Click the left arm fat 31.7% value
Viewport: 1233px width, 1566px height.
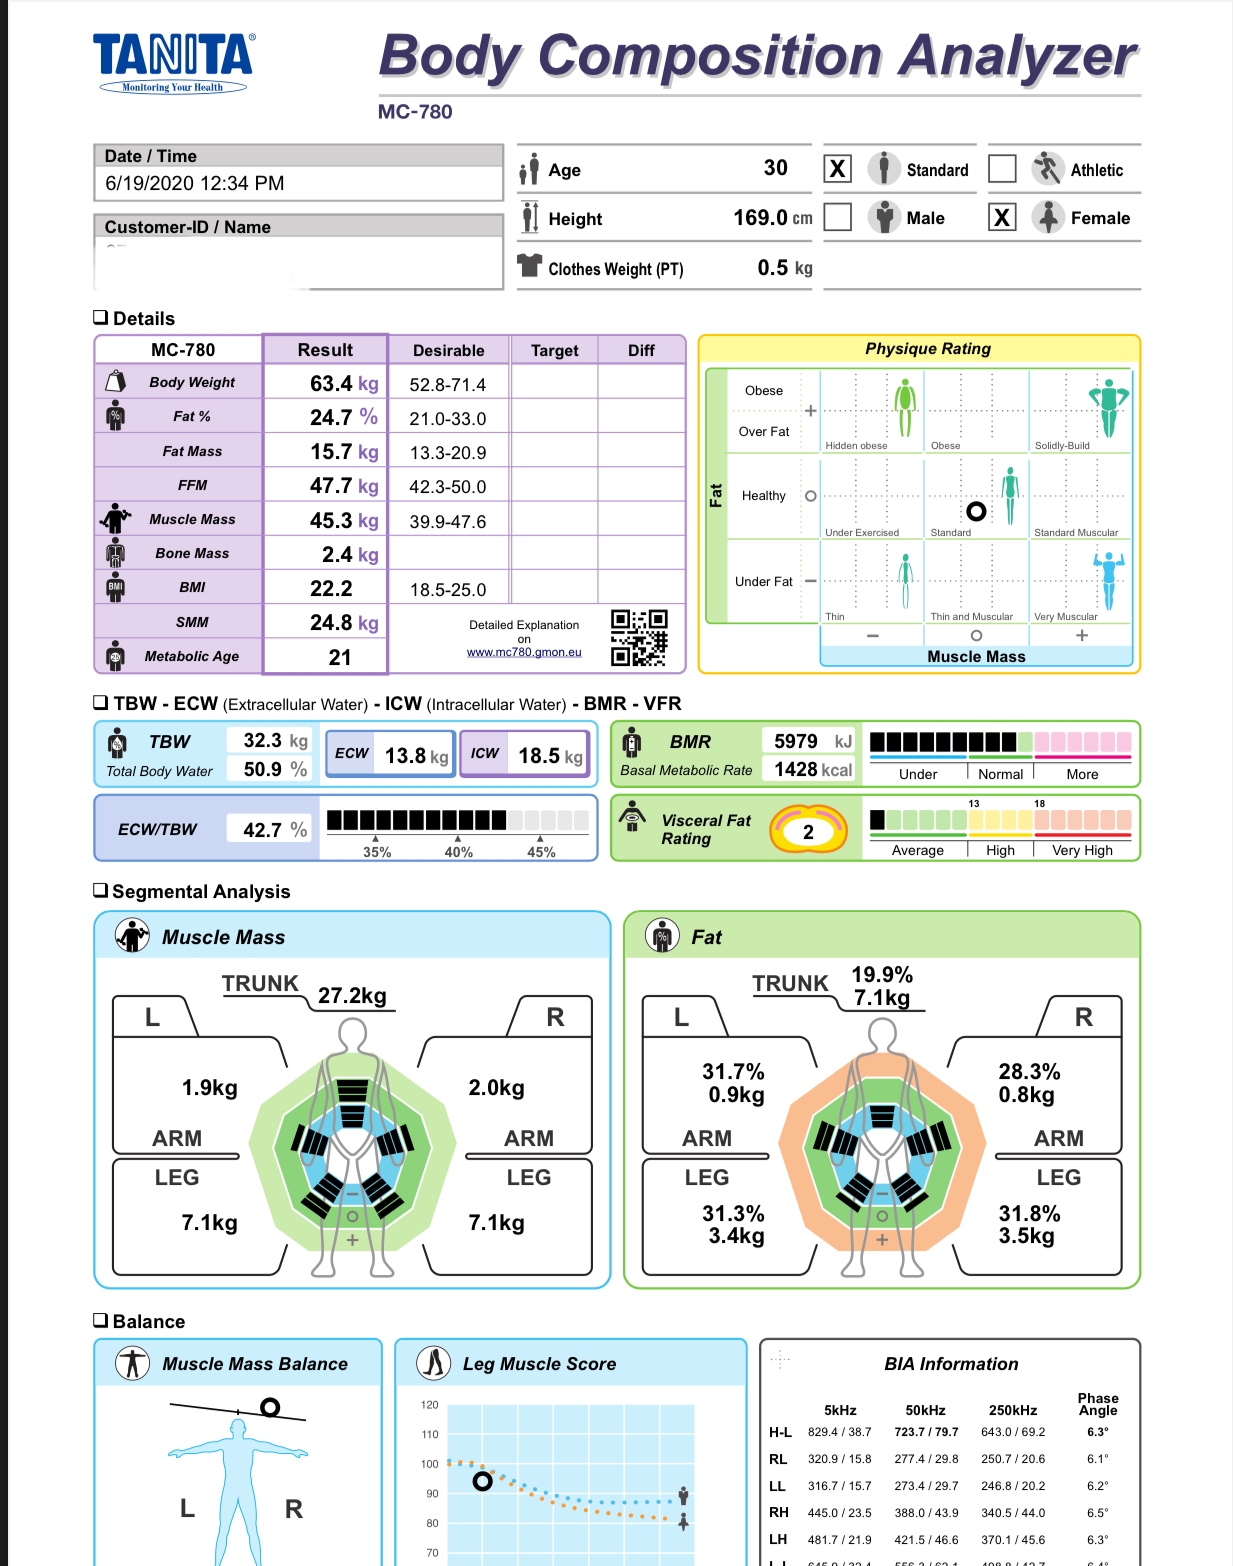733,1071
